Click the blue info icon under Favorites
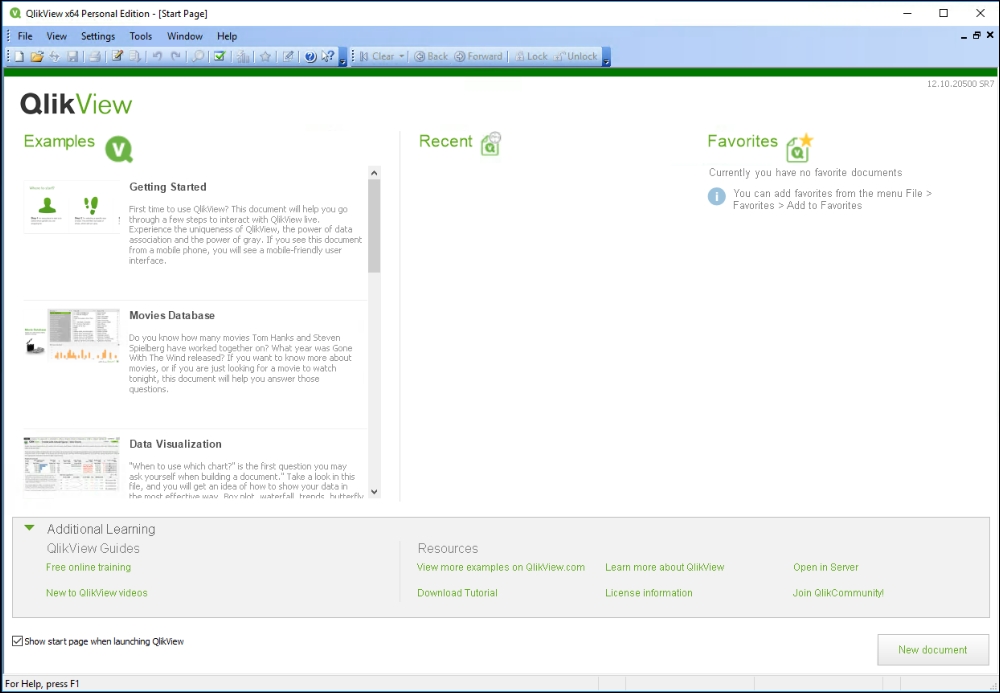This screenshot has height=693, width=1000. point(717,196)
